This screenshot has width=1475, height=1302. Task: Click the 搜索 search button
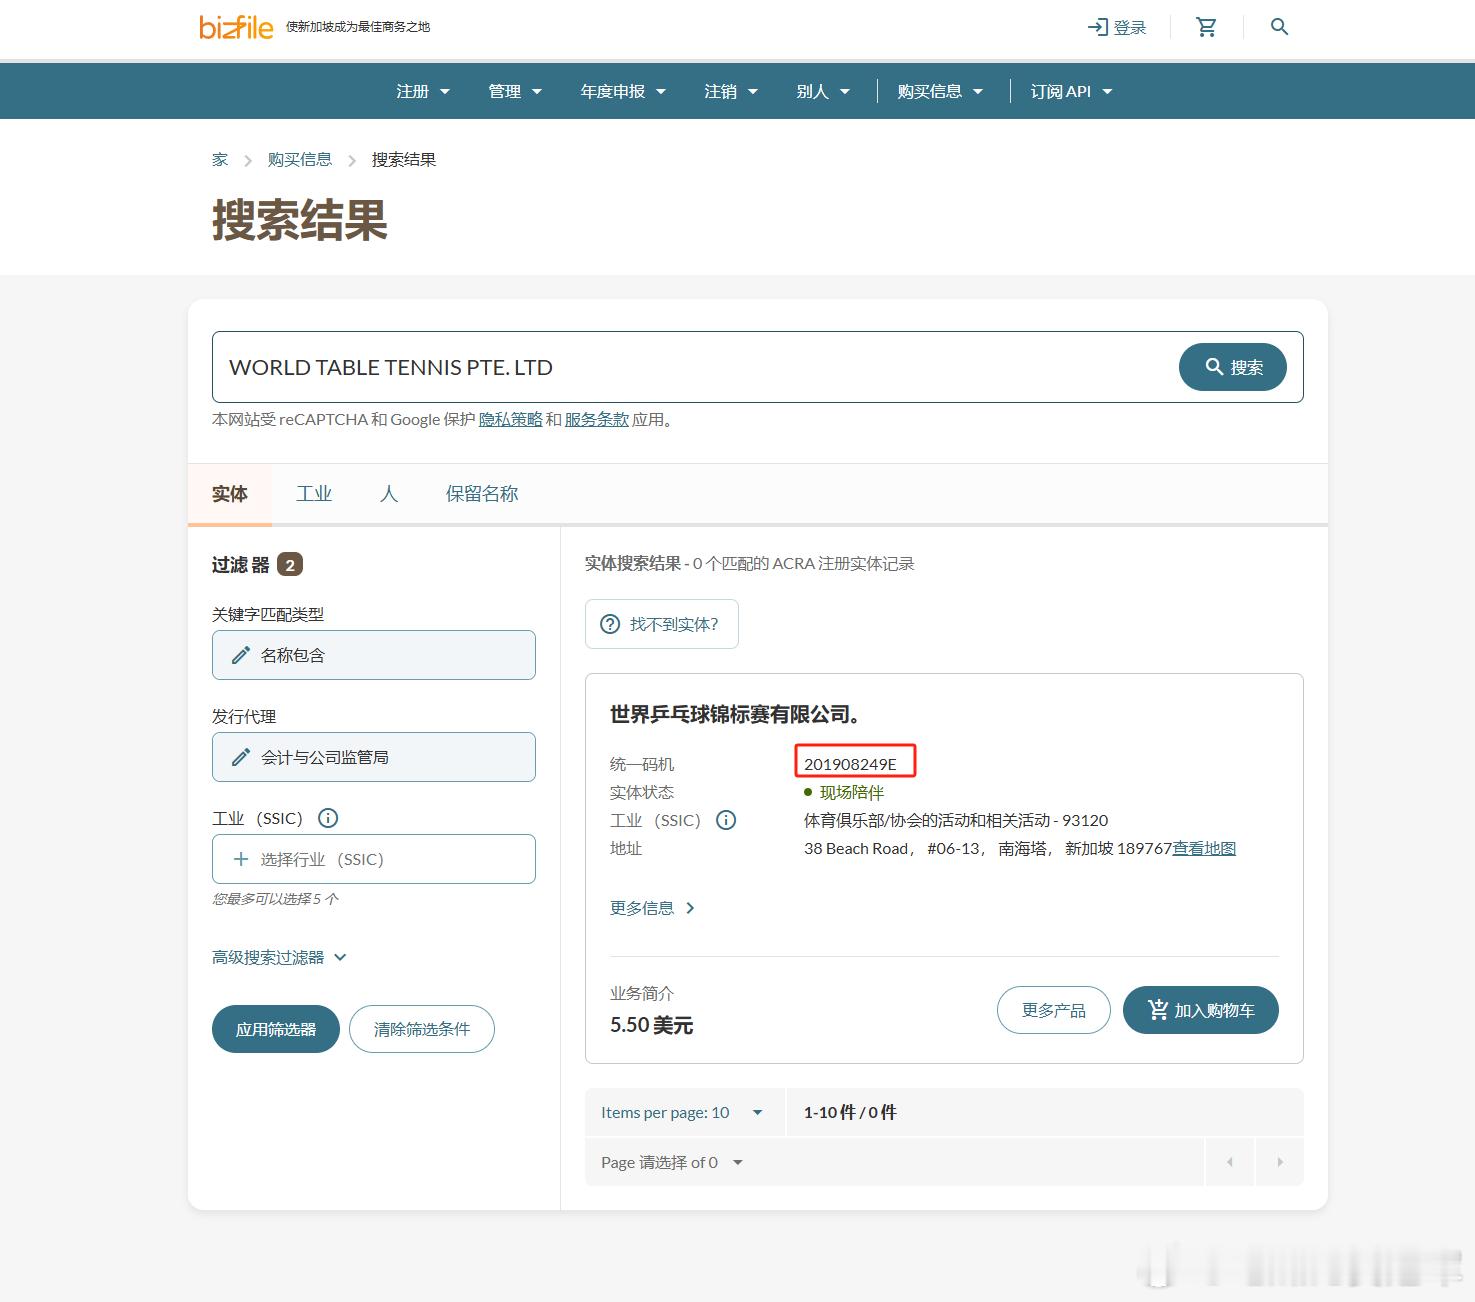tap(1232, 367)
